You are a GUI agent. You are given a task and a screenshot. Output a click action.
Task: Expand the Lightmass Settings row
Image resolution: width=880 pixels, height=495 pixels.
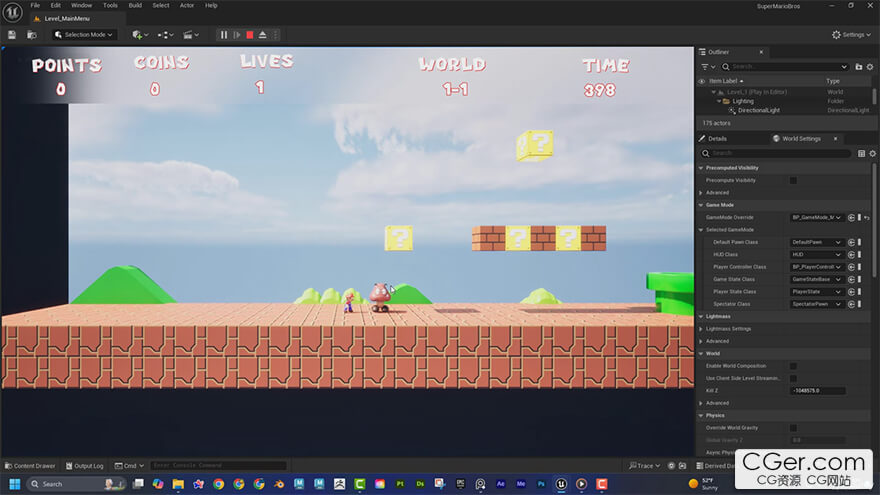pos(701,329)
